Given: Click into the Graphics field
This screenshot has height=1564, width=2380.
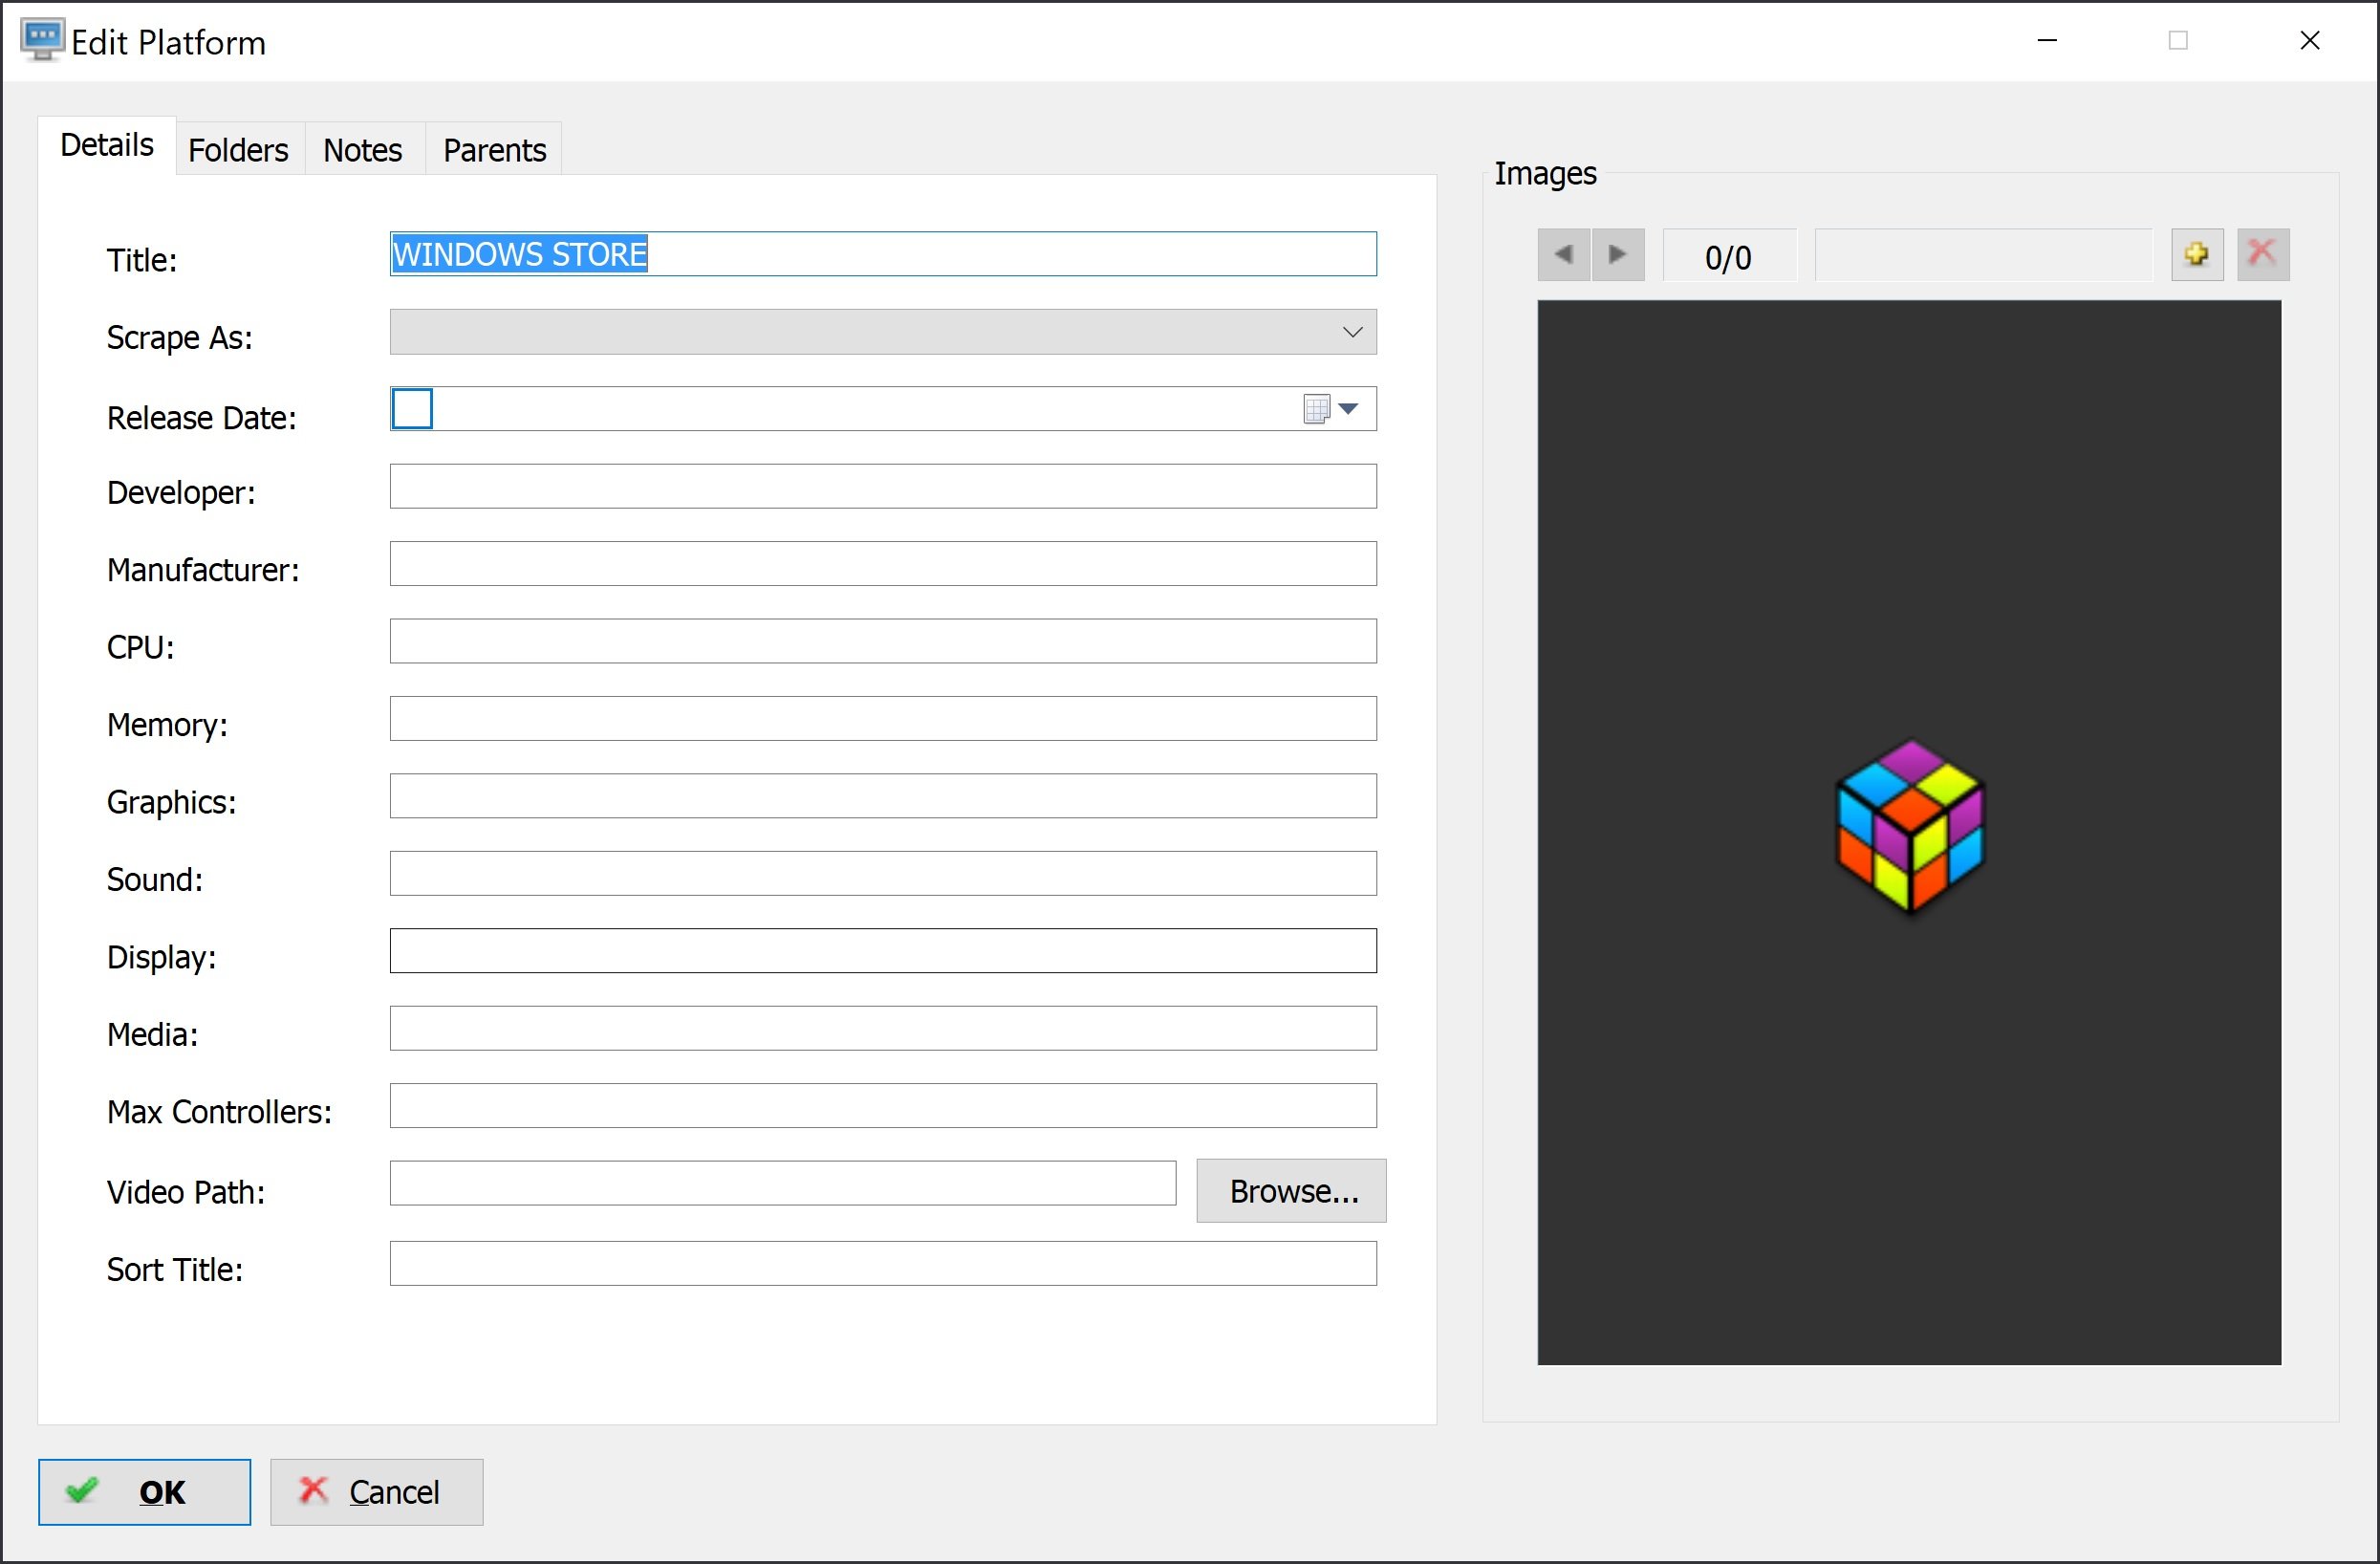Looking at the screenshot, I should click(883, 796).
